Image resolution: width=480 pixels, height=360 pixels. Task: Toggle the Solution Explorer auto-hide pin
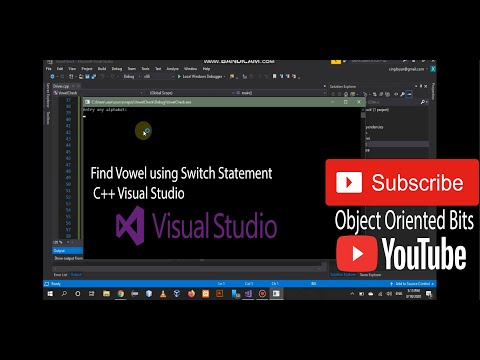point(421,86)
